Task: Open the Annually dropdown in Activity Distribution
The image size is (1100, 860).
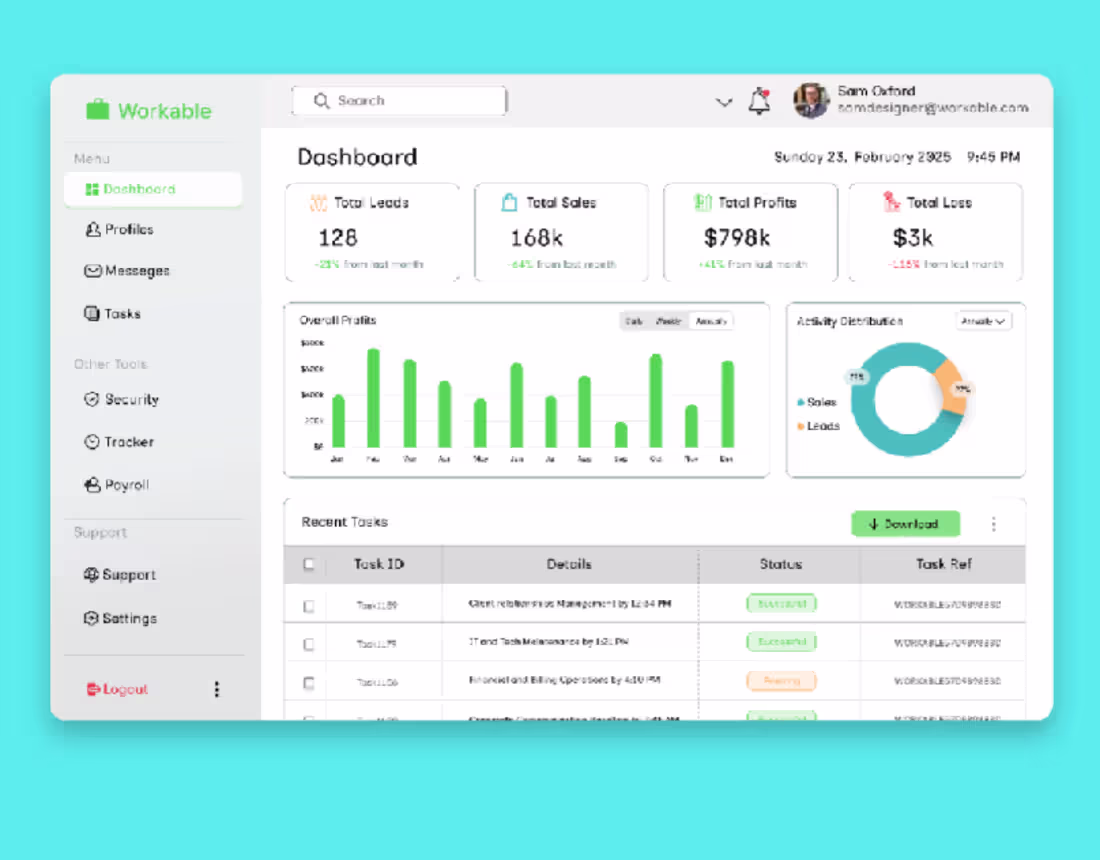Action: [983, 321]
